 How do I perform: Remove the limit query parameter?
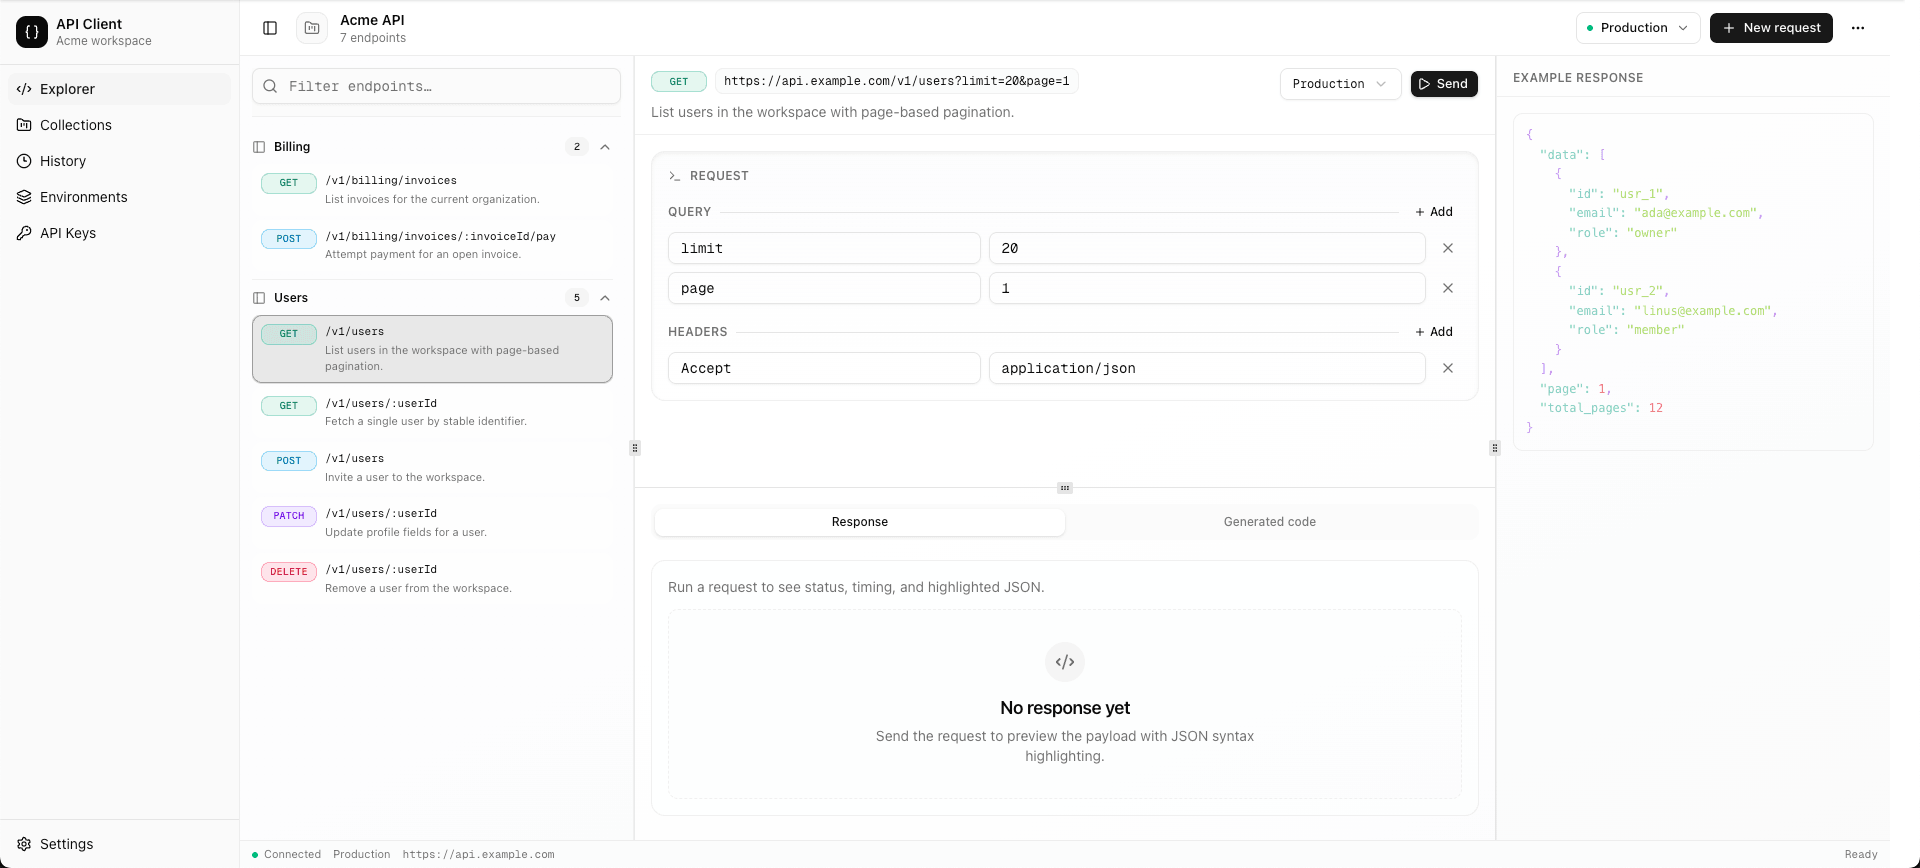tap(1448, 248)
